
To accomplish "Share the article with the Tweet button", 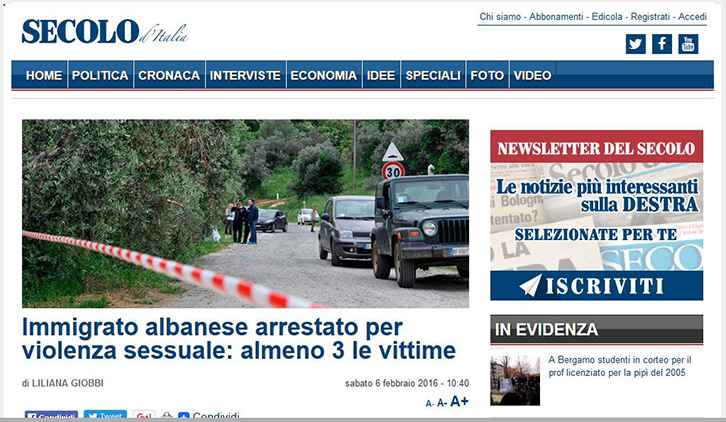I will (x=105, y=416).
